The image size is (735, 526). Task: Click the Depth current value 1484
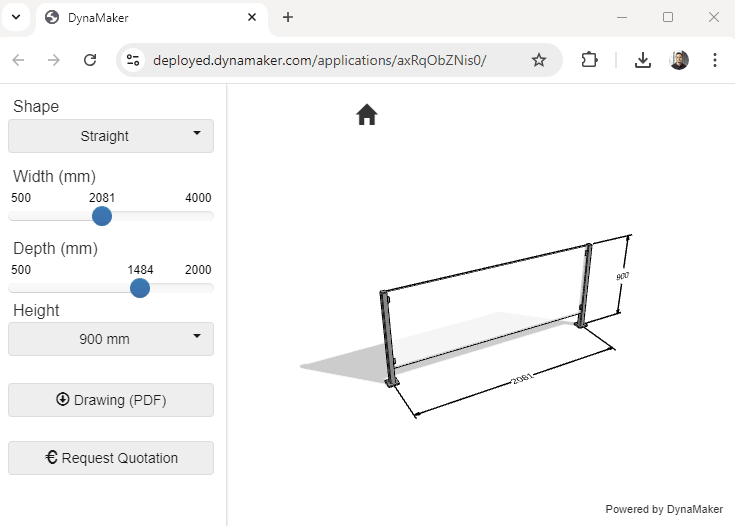140,270
